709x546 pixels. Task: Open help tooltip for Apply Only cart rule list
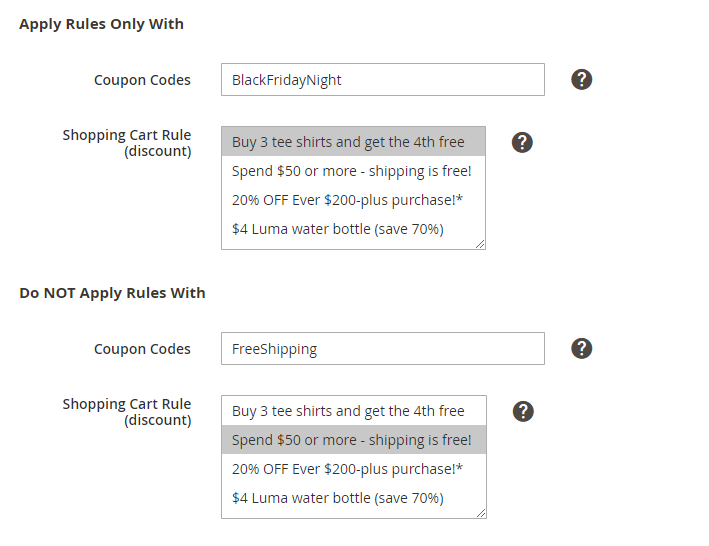pyautogui.click(x=522, y=142)
